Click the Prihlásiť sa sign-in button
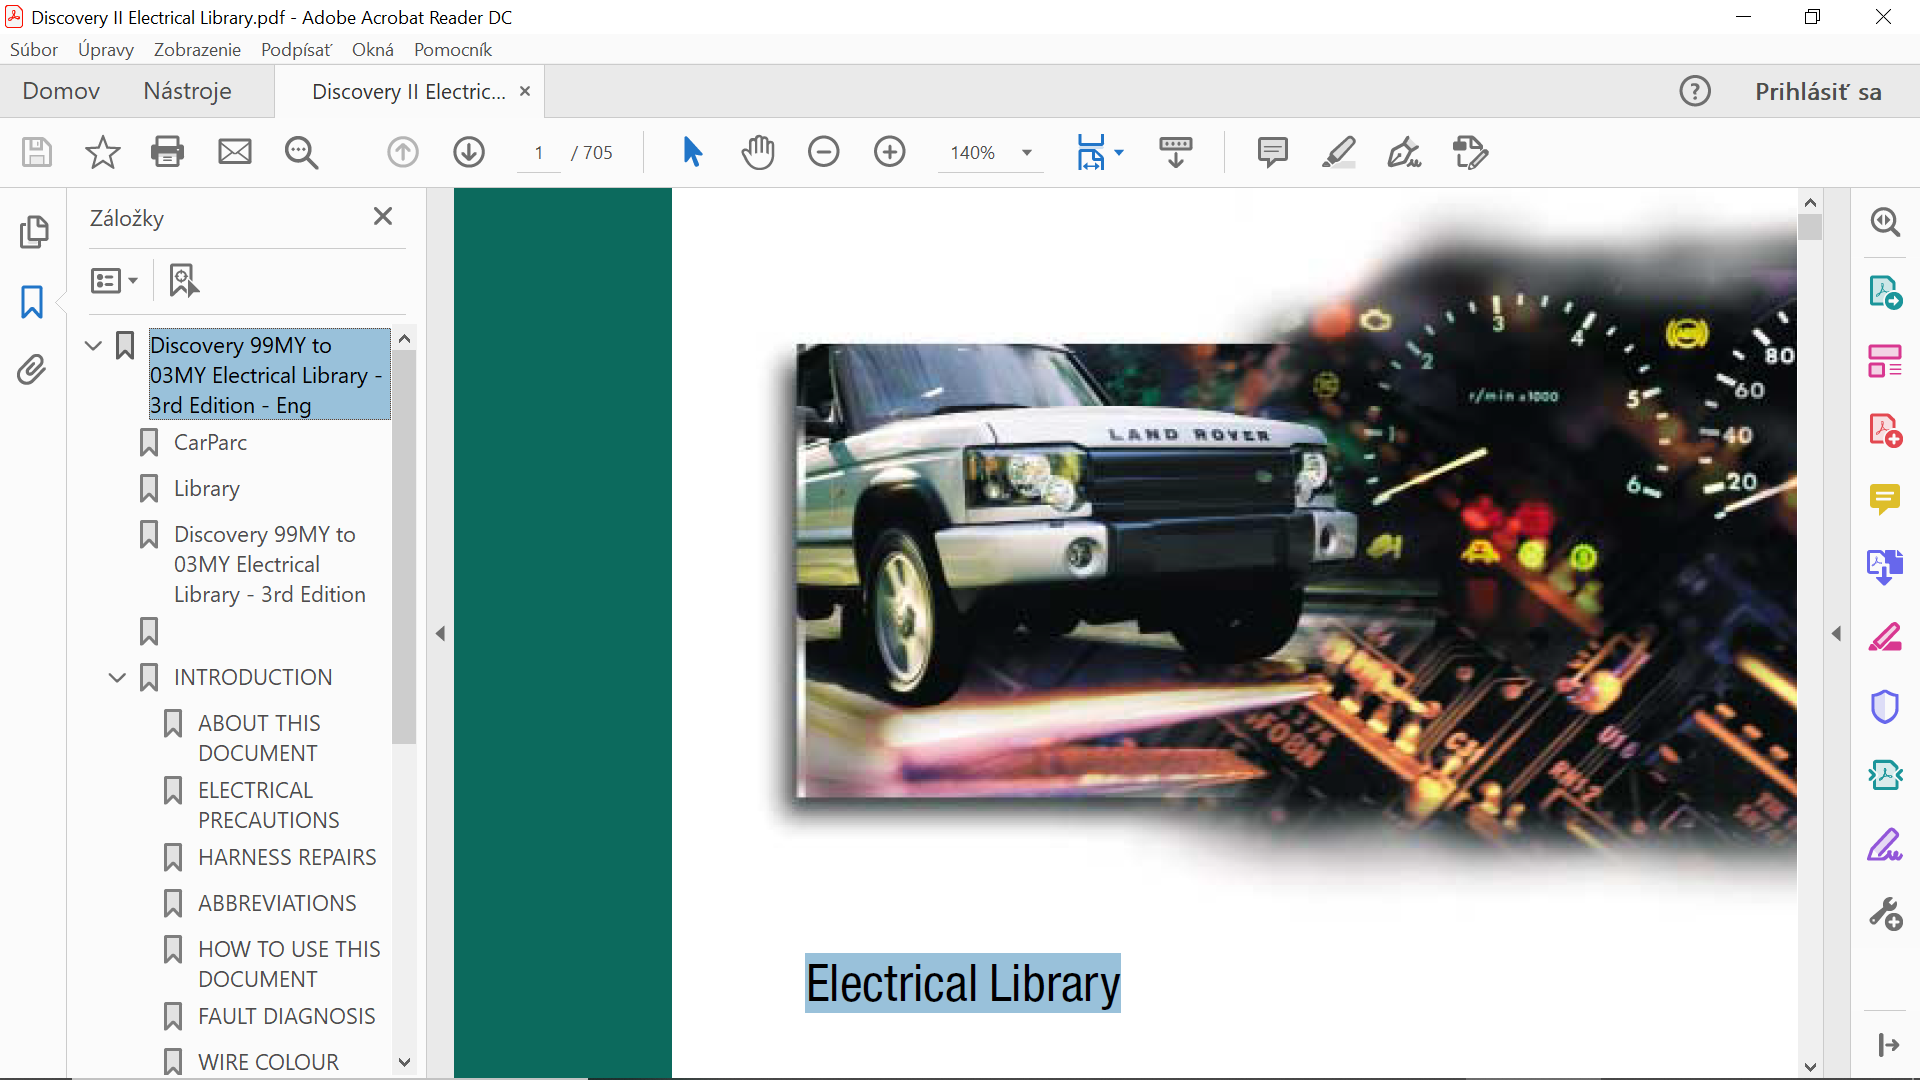This screenshot has width=1920, height=1080. [x=1817, y=92]
